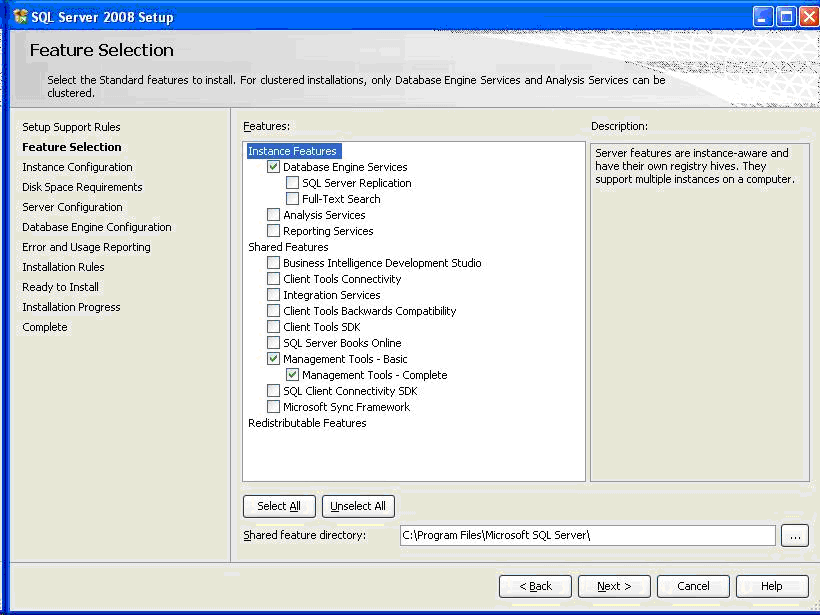
Task: Uncheck Management Tools - Complete
Action: [x=292, y=375]
